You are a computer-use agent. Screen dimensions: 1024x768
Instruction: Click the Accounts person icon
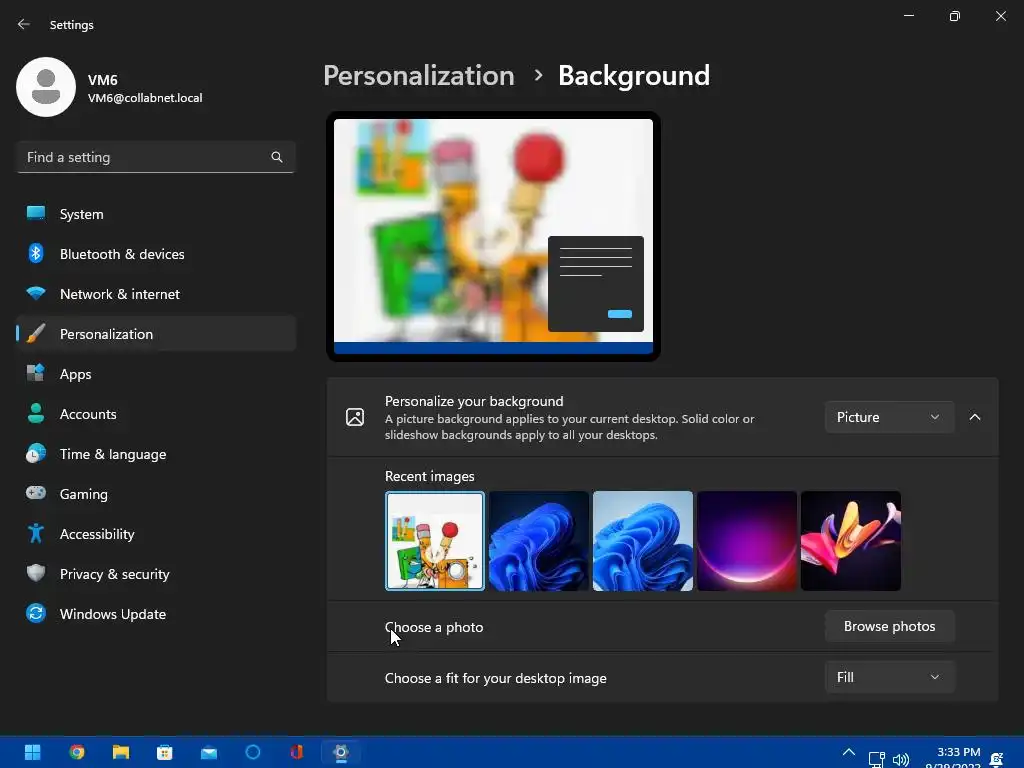[x=36, y=413]
